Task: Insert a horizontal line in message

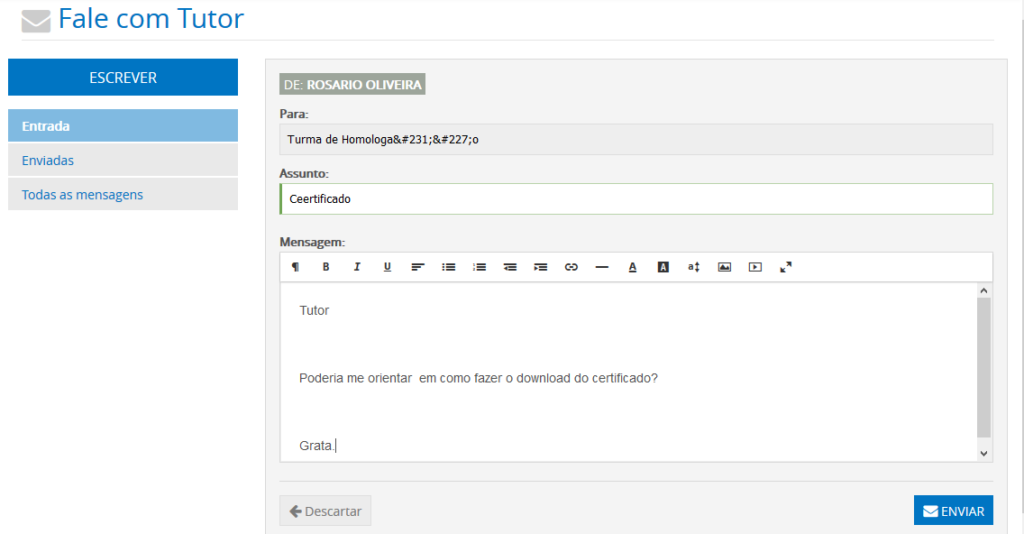Action: (602, 267)
